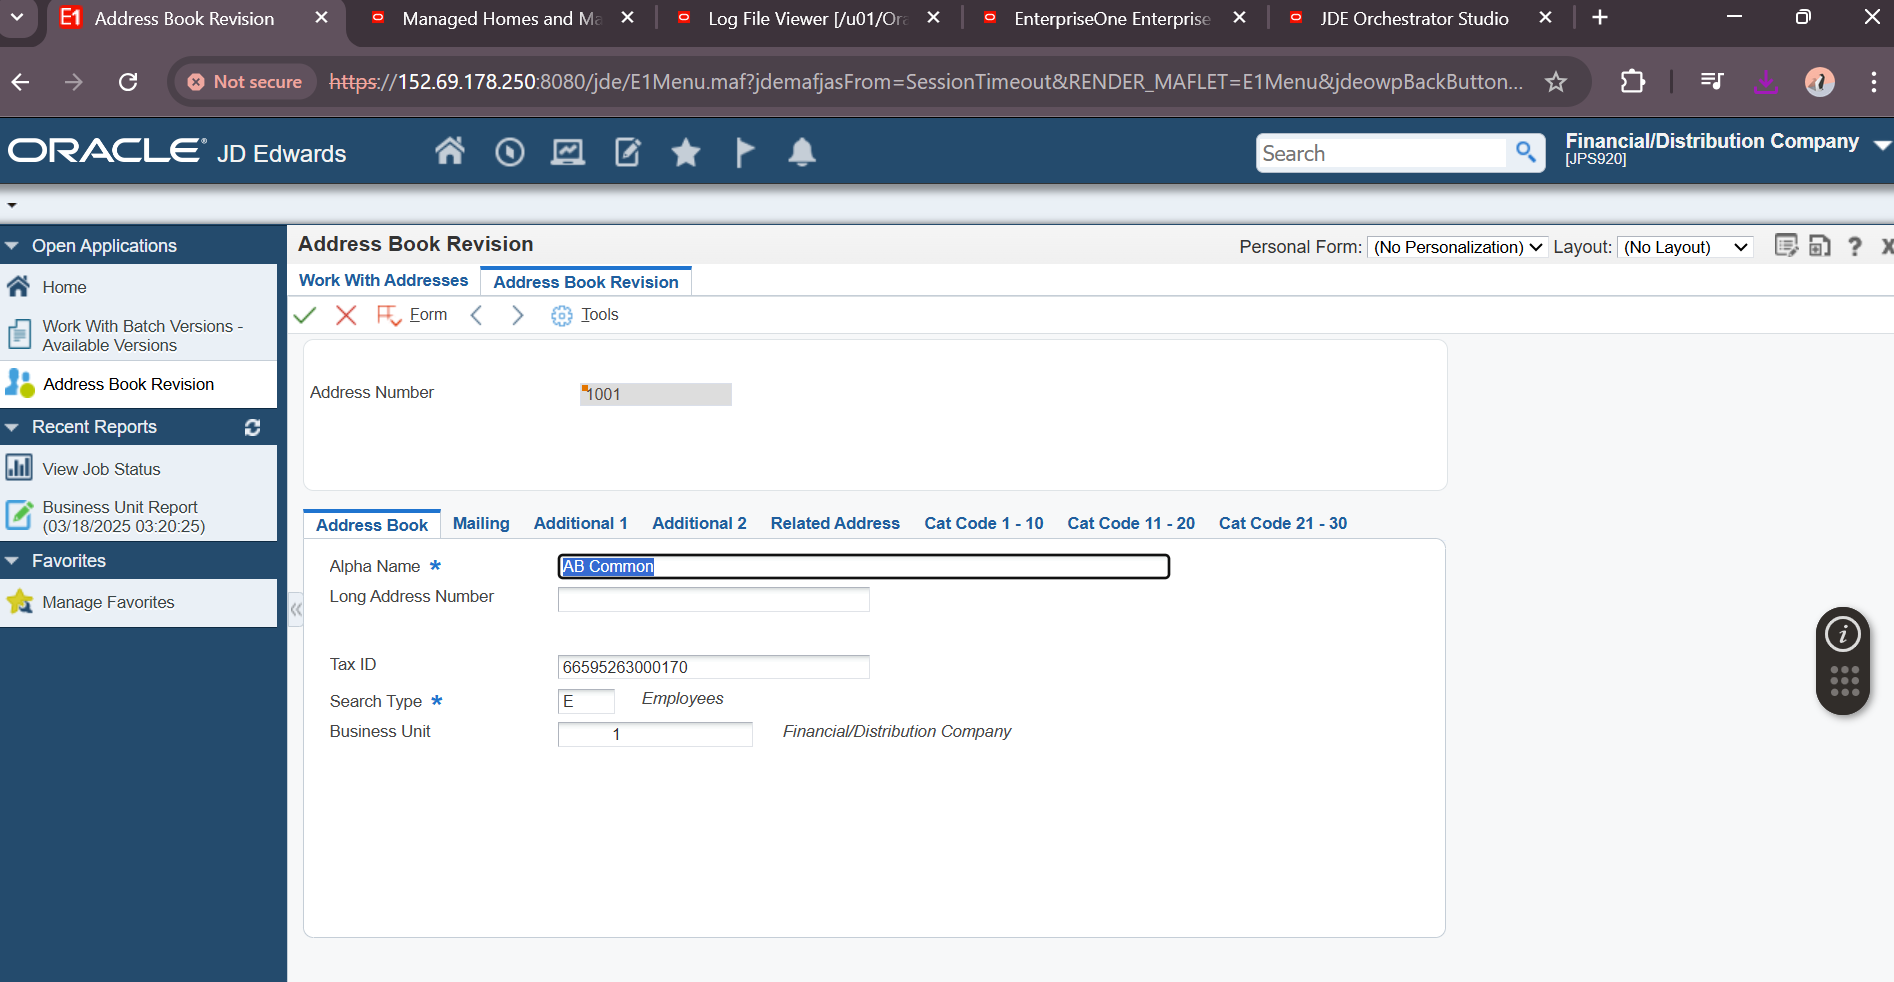
Task: Click the OK checkmark on the form toolbar
Action: click(305, 314)
